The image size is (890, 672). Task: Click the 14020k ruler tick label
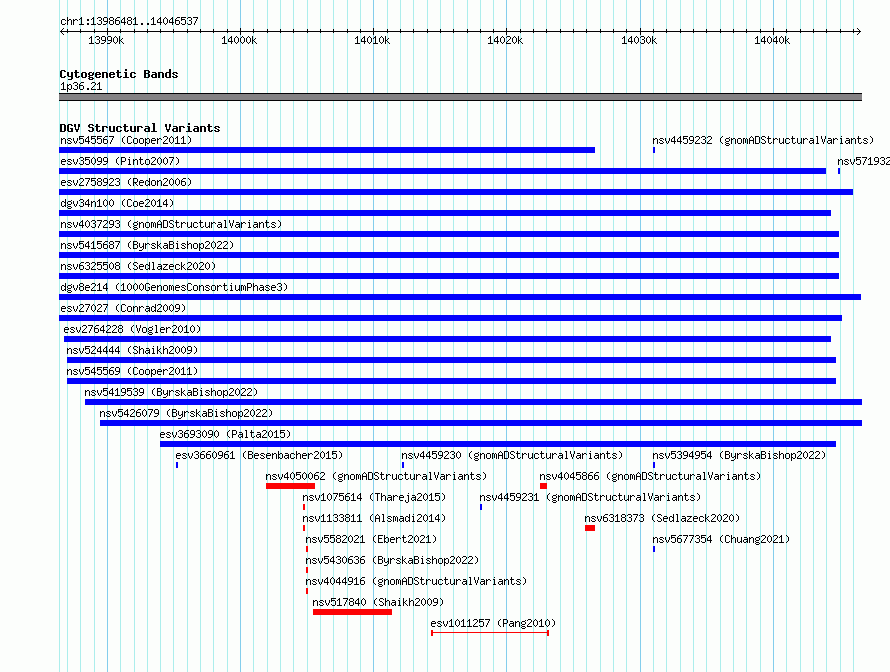click(x=505, y=40)
